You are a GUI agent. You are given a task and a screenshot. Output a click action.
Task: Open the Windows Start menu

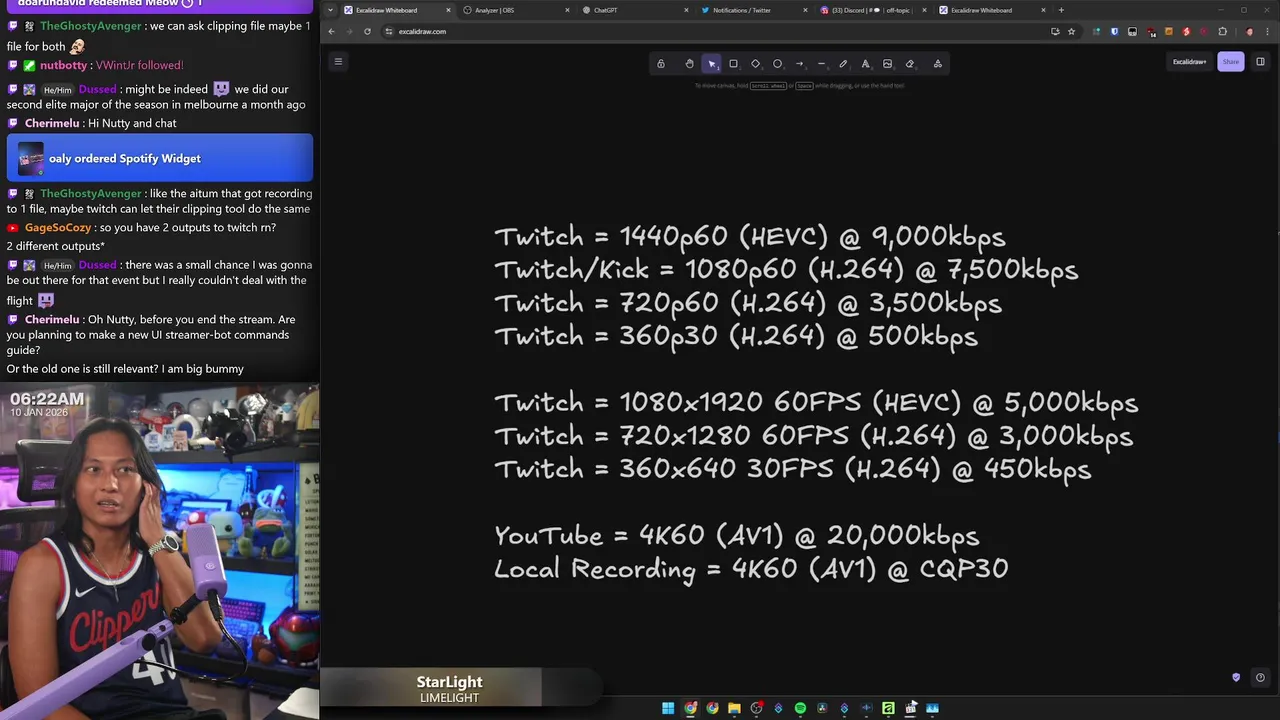(668, 708)
